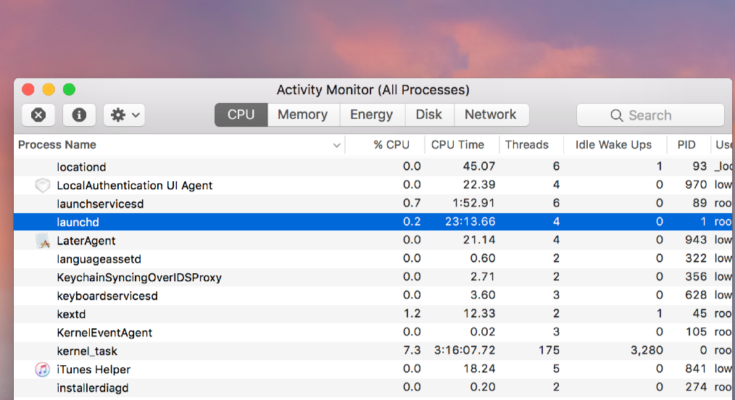Click the Idle Wake Ups column header
735x400 pixels.
[611, 145]
